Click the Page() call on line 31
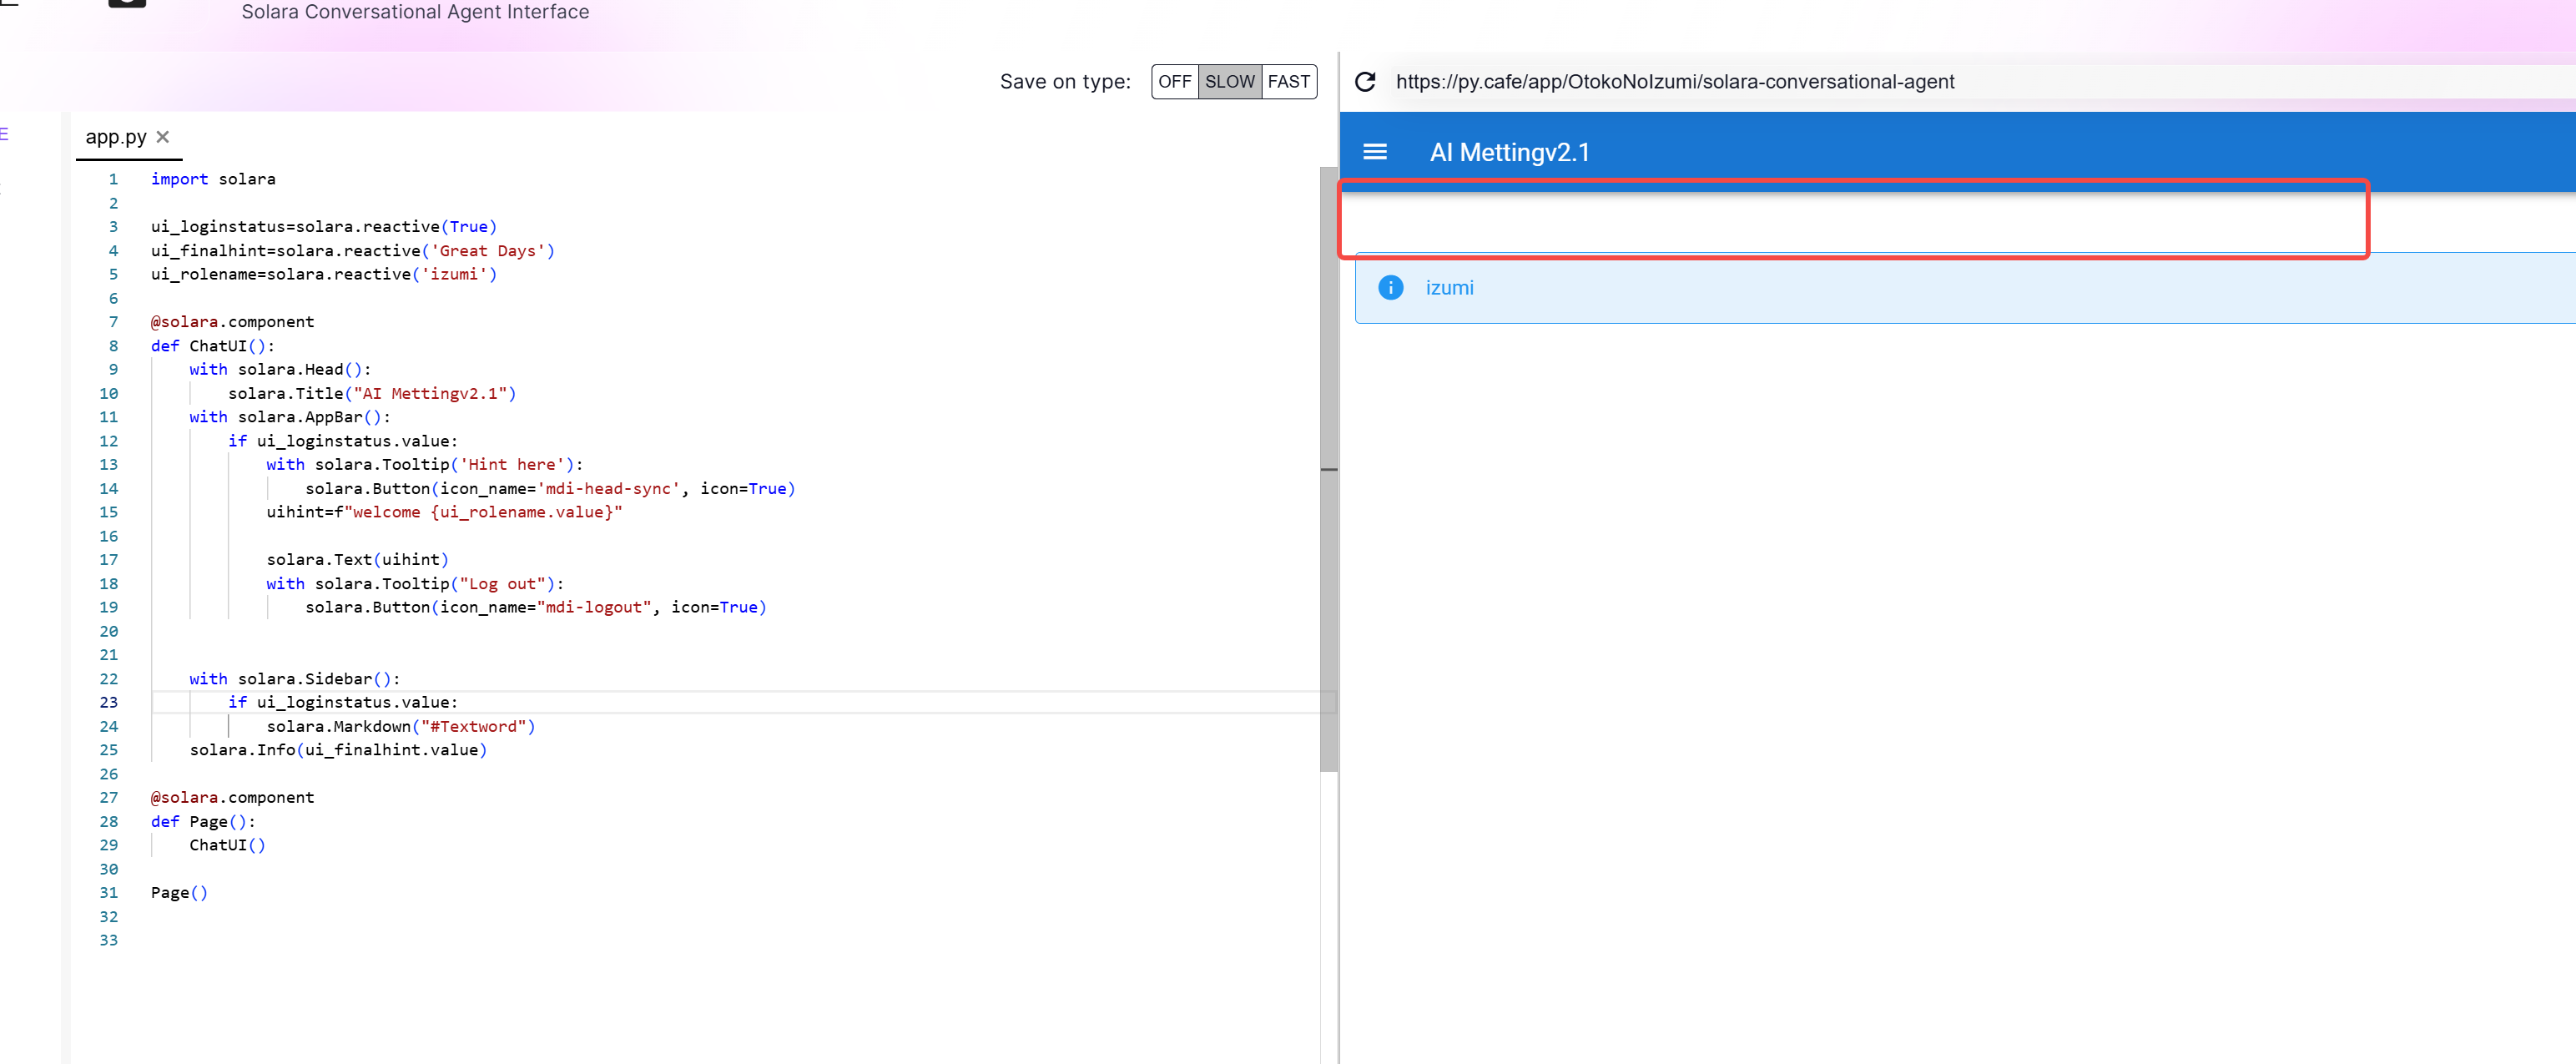This screenshot has height=1064, width=2576. point(179,892)
